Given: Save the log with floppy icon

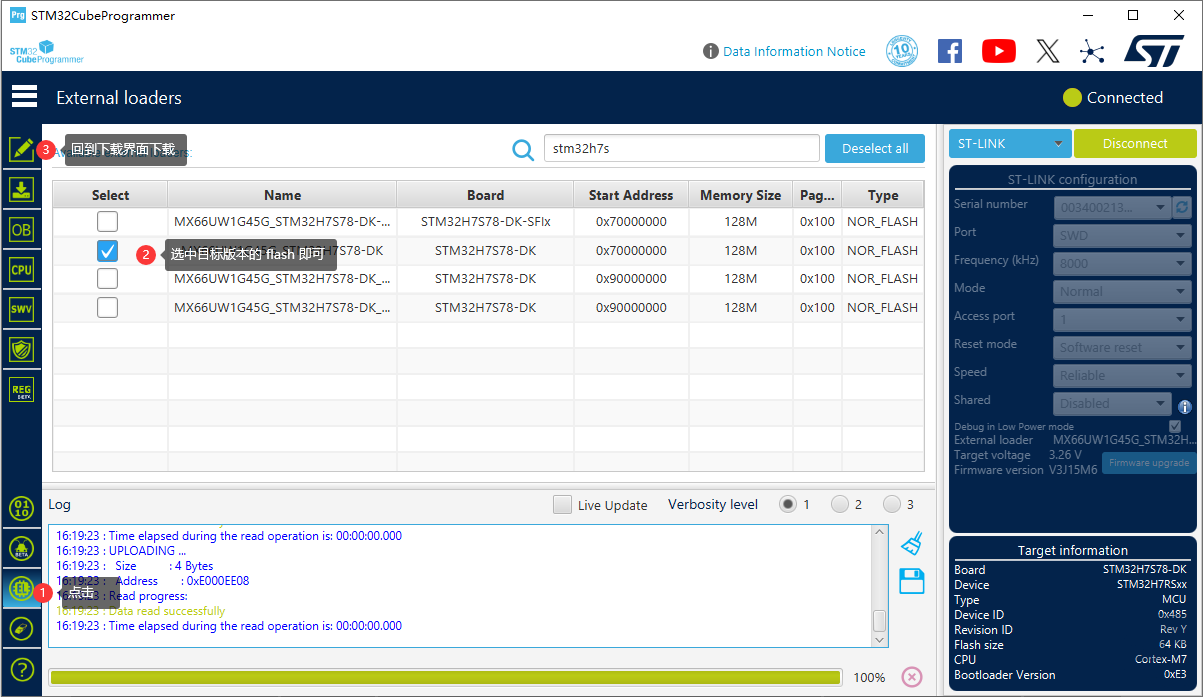Looking at the screenshot, I should point(911,581).
